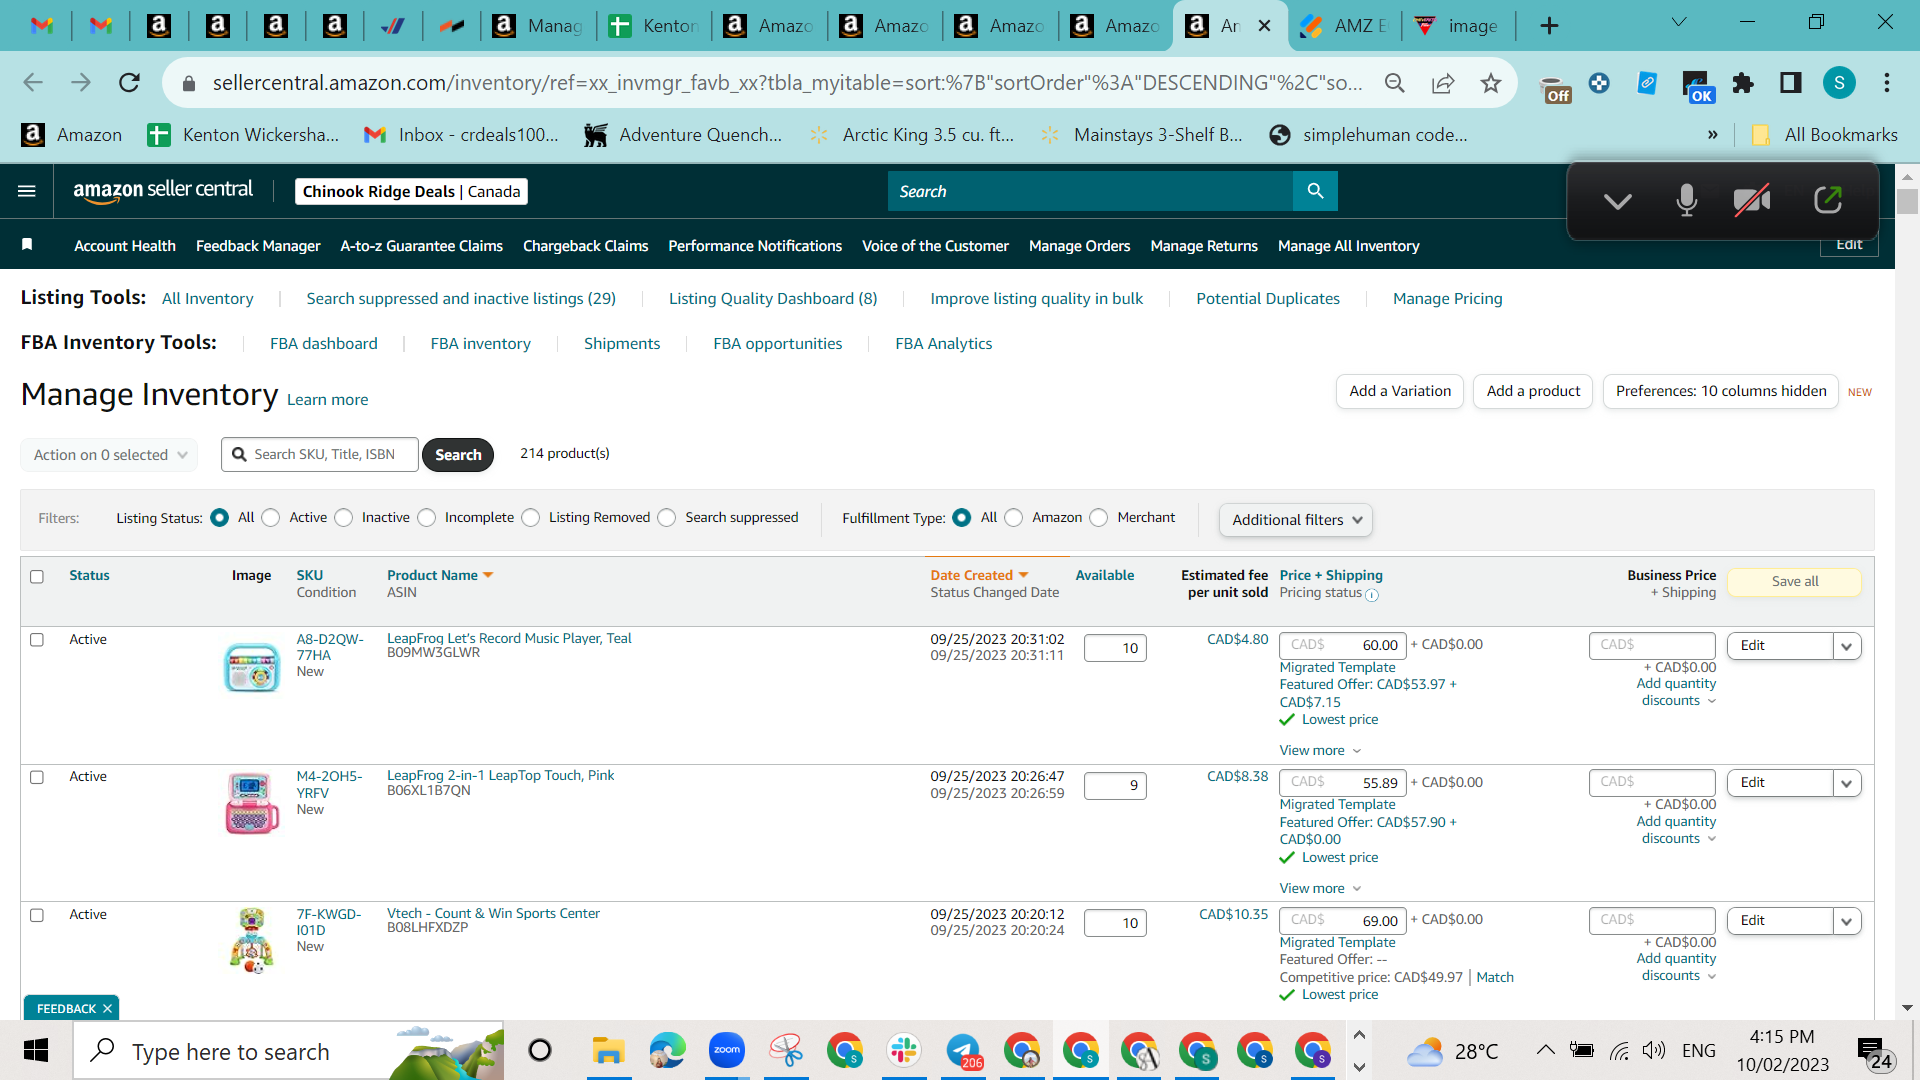Screen dimensions: 1920x1080
Task: Open the pricing status info icon
Action: click(1372, 595)
